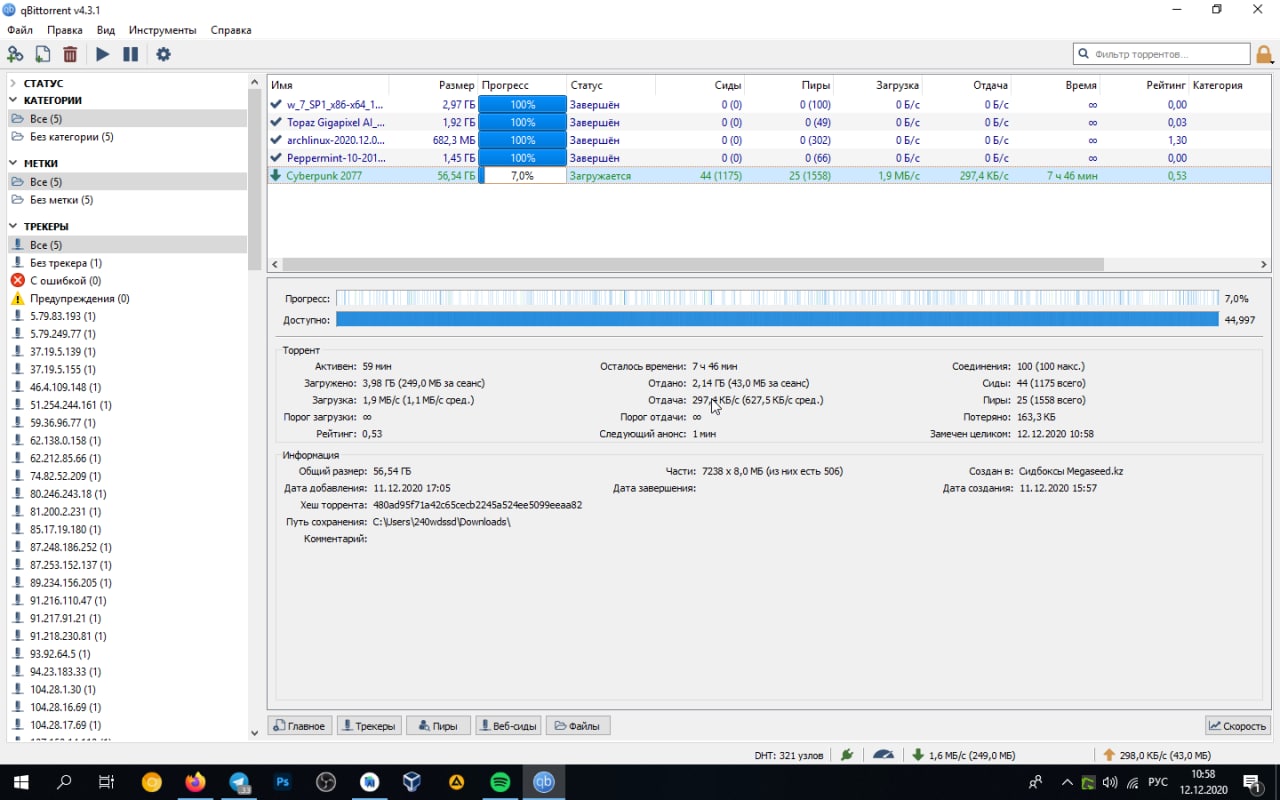This screenshot has height=800, width=1280.
Task: Click the availability bar labeled Доступно
Action: coord(777,320)
